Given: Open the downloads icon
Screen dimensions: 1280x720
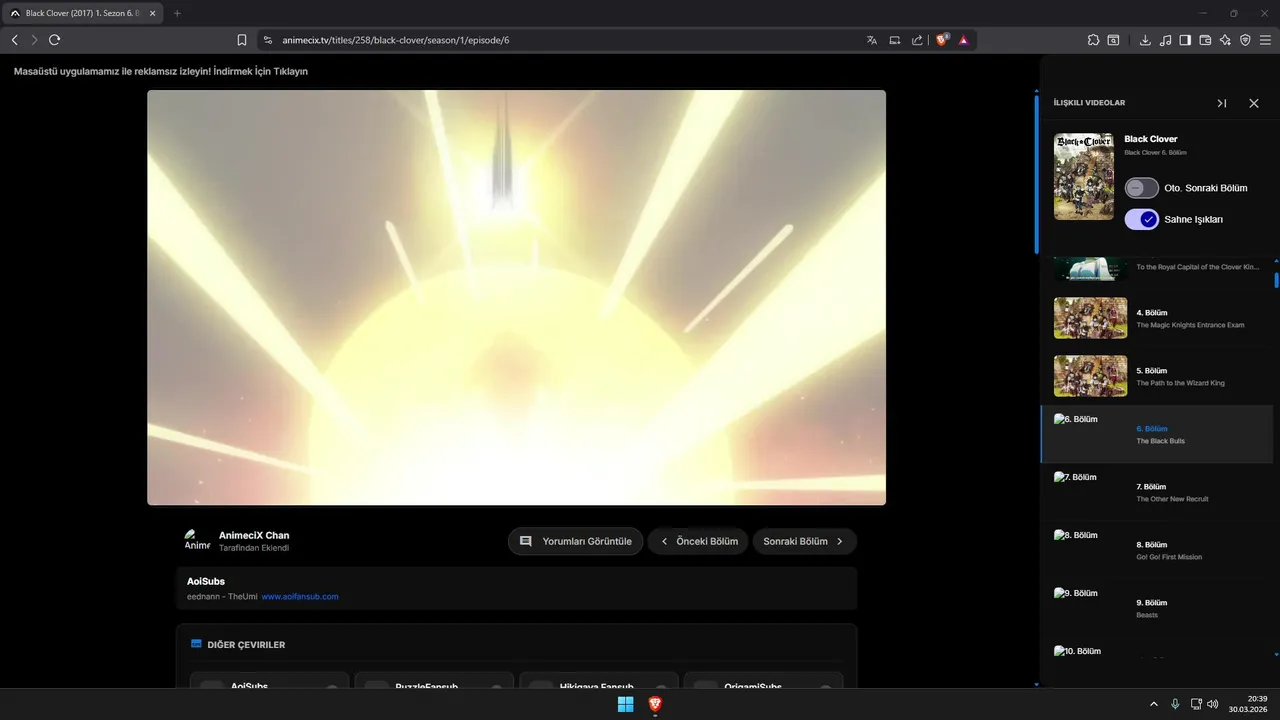Looking at the screenshot, I should pos(1145,40).
